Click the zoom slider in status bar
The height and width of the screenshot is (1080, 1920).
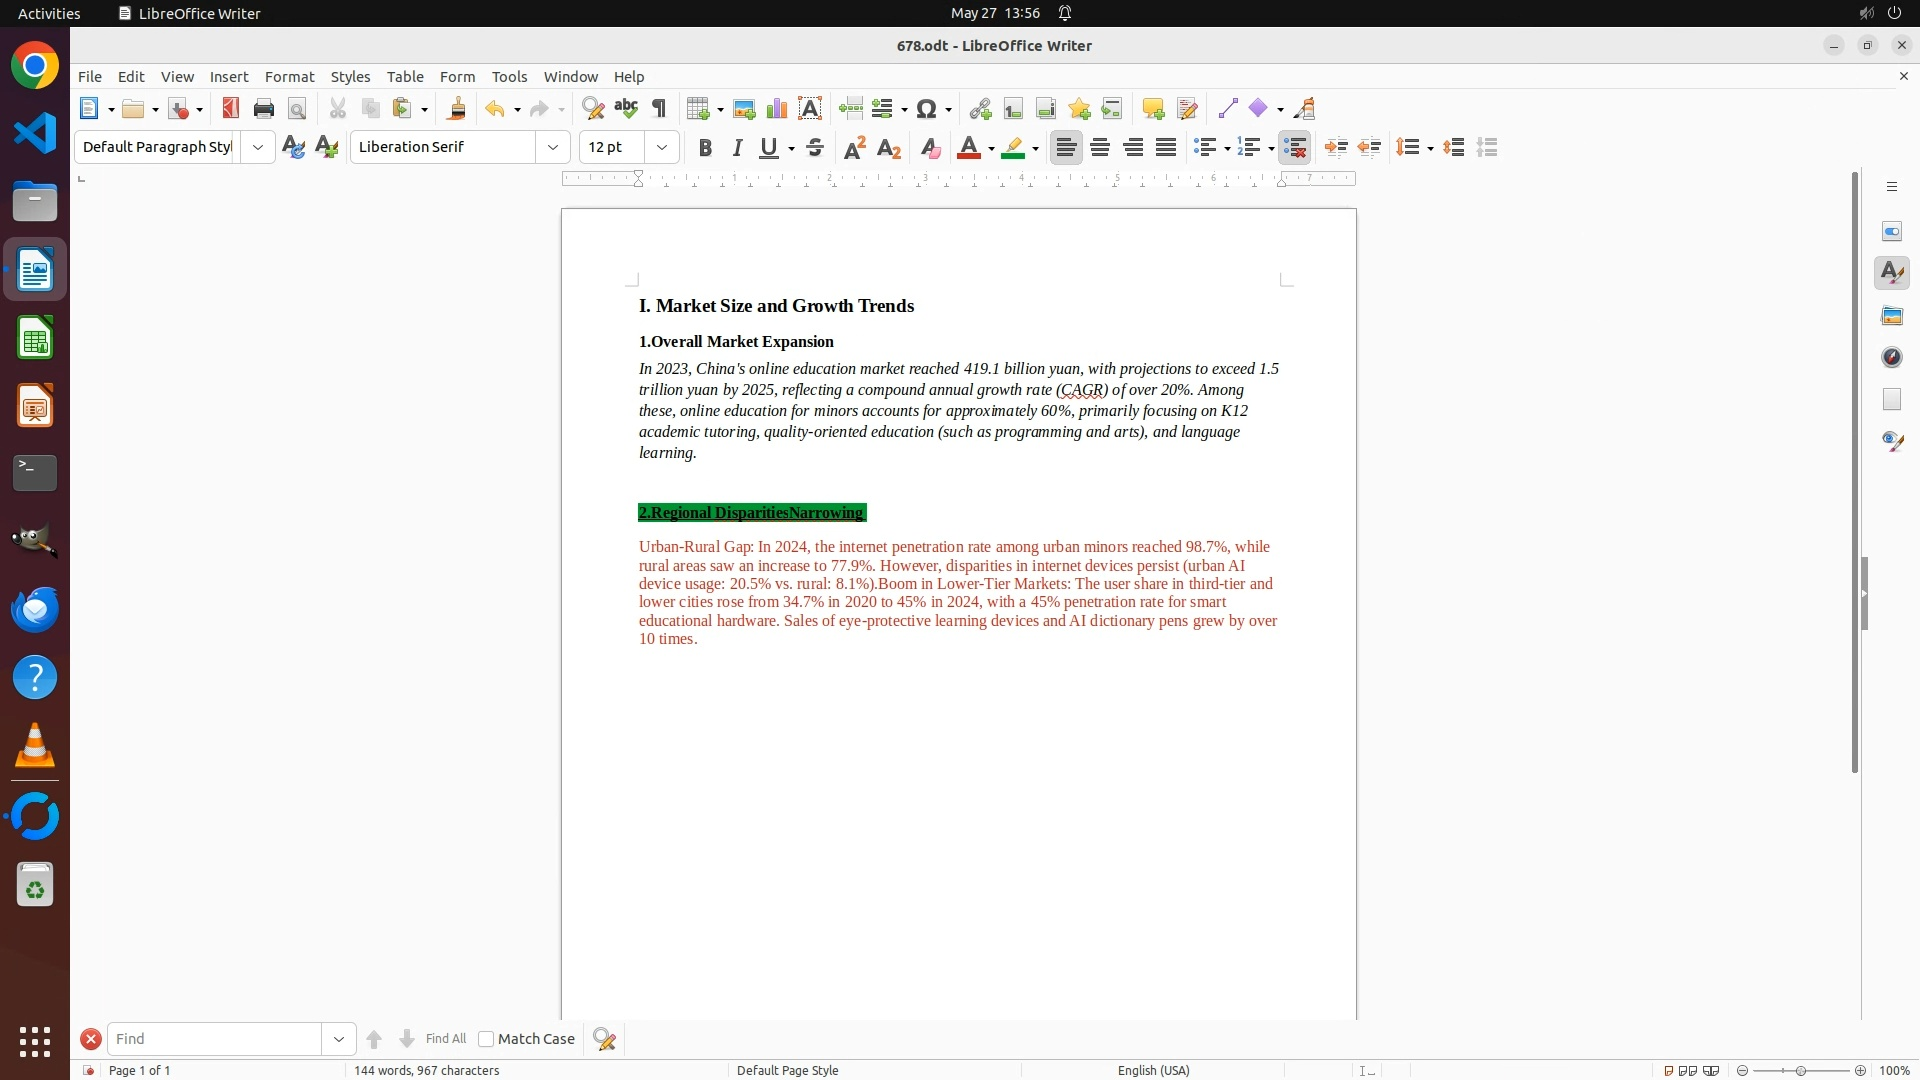coord(1801,1070)
